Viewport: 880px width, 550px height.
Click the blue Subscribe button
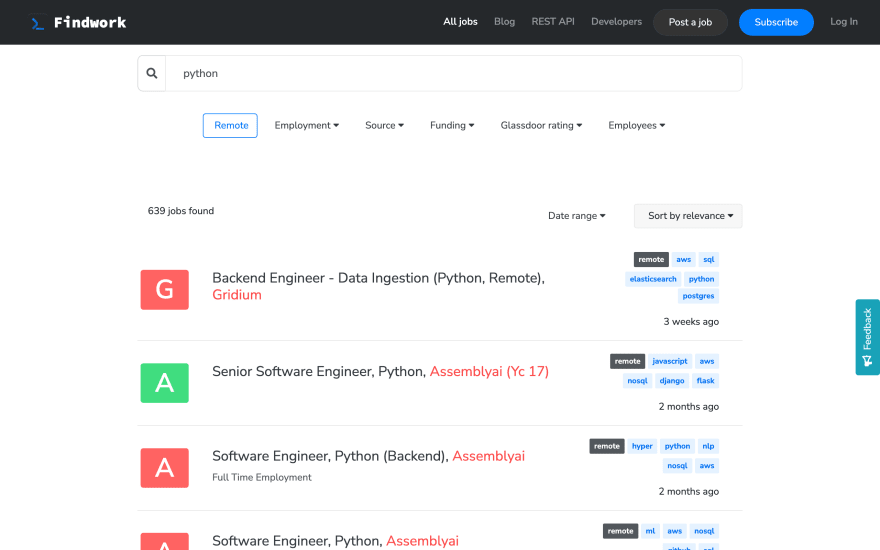pyautogui.click(x=776, y=22)
